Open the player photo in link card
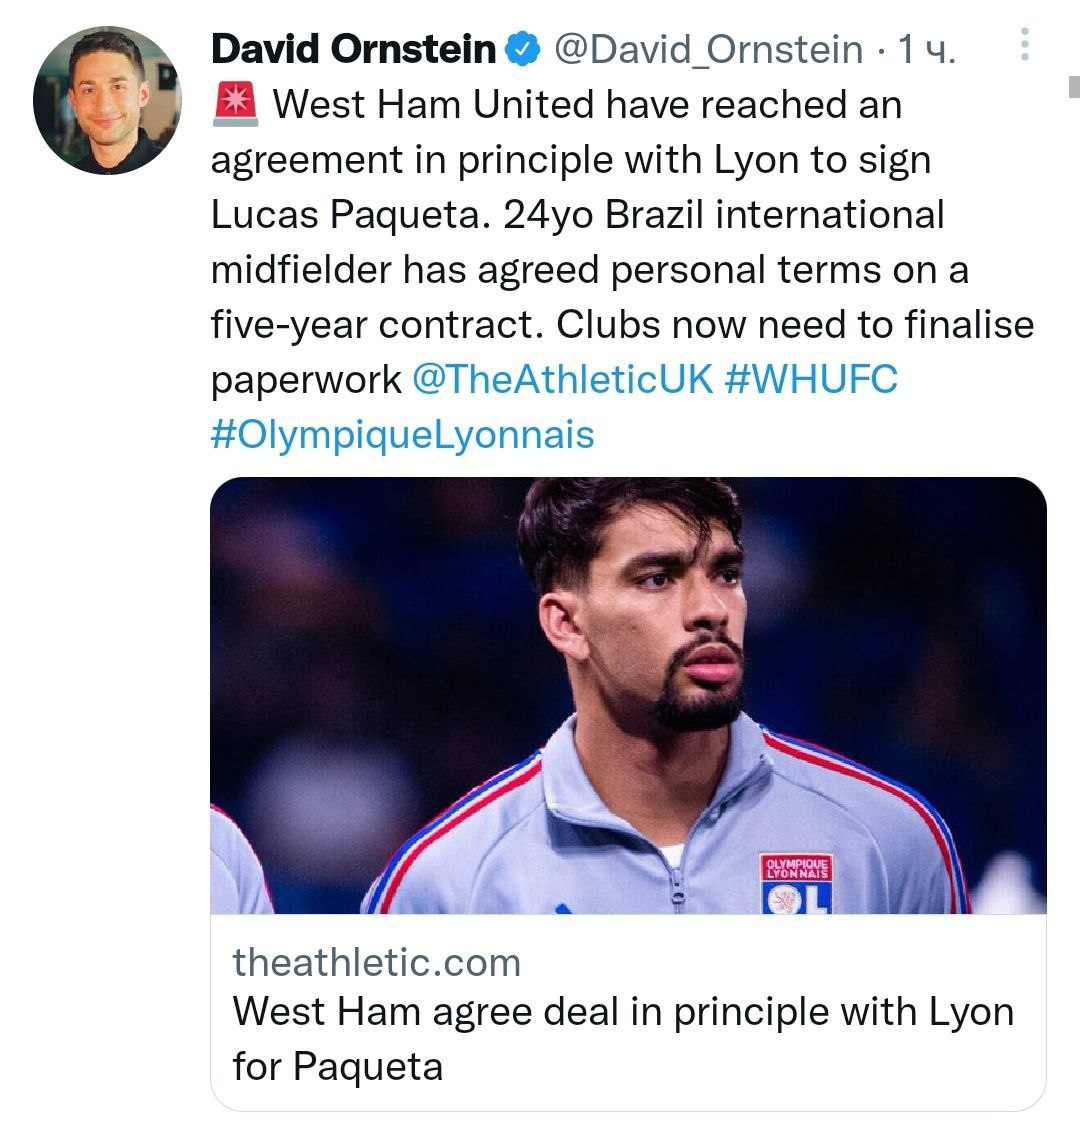Viewport: 1080px width, 1138px height. tap(628, 695)
